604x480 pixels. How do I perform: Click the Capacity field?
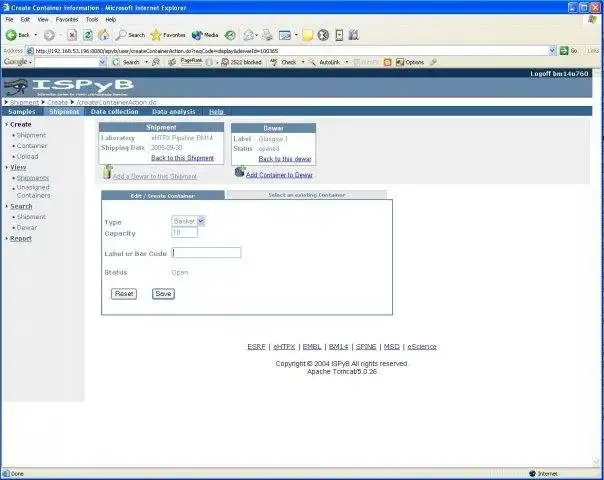[185, 232]
